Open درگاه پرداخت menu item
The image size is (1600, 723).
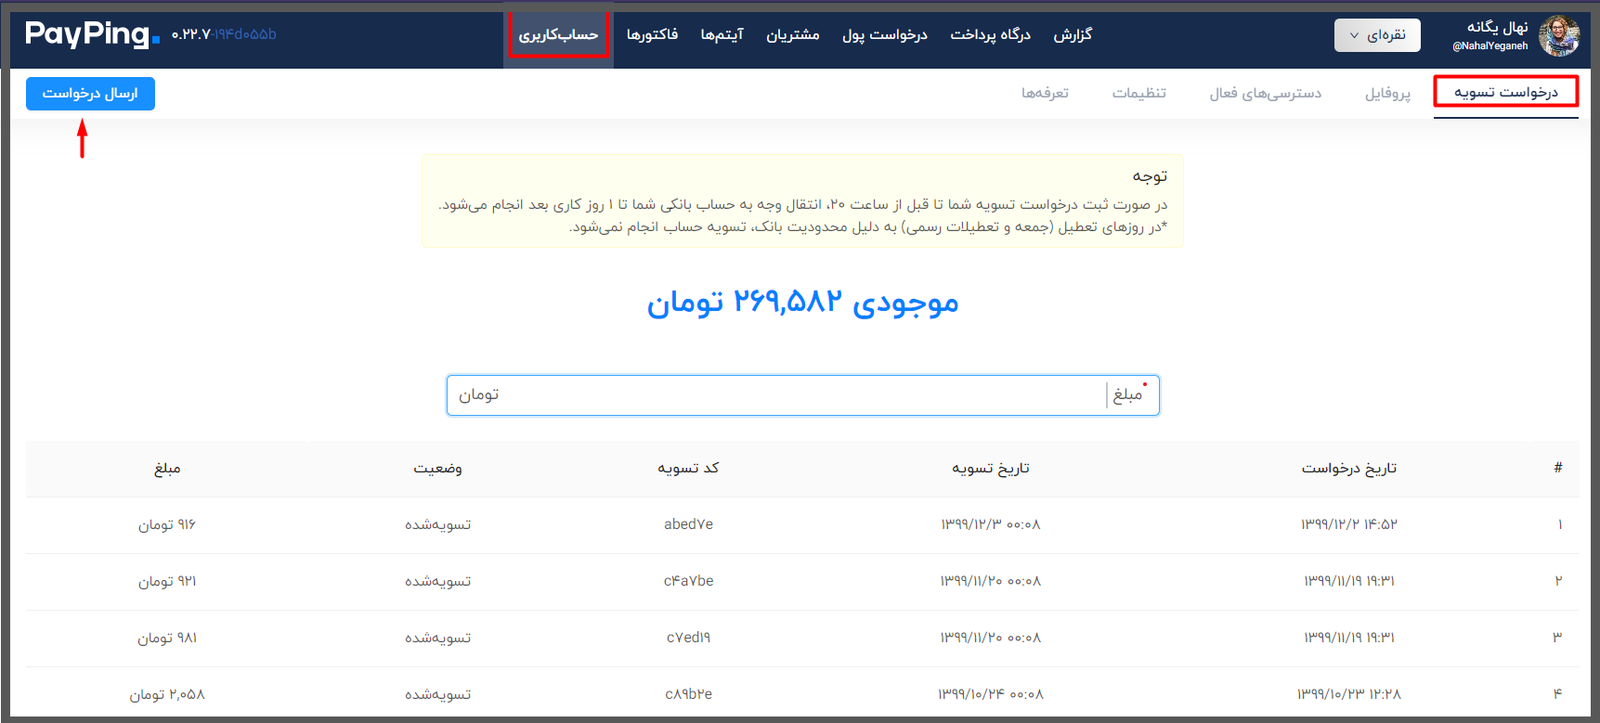click(990, 35)
